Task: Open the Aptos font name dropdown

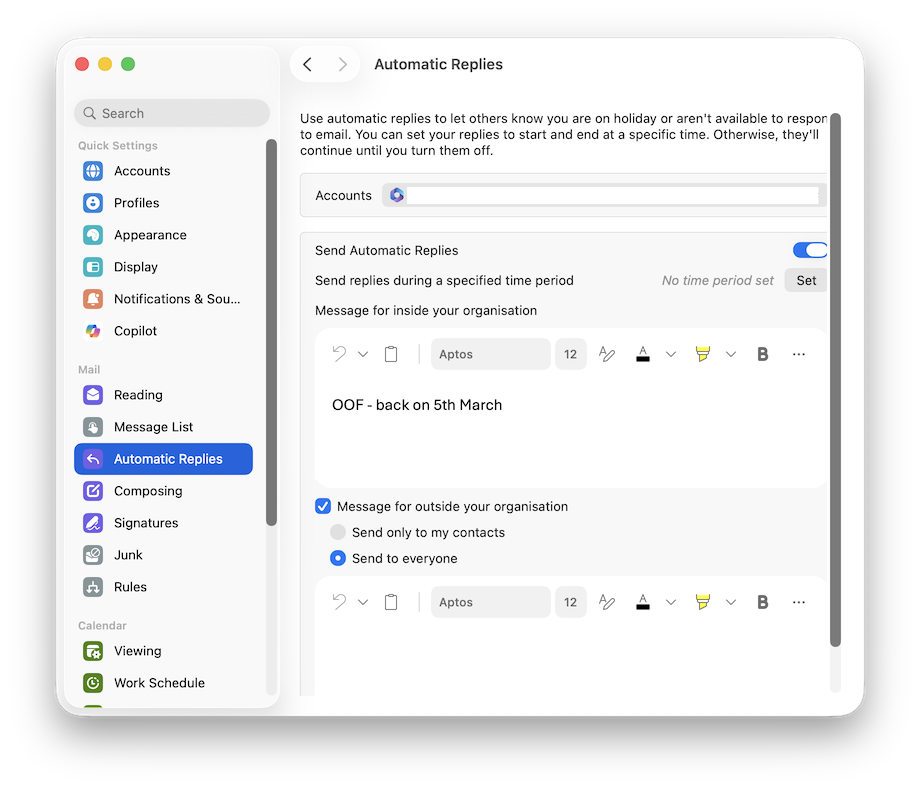Action: (x=490, y=353)
